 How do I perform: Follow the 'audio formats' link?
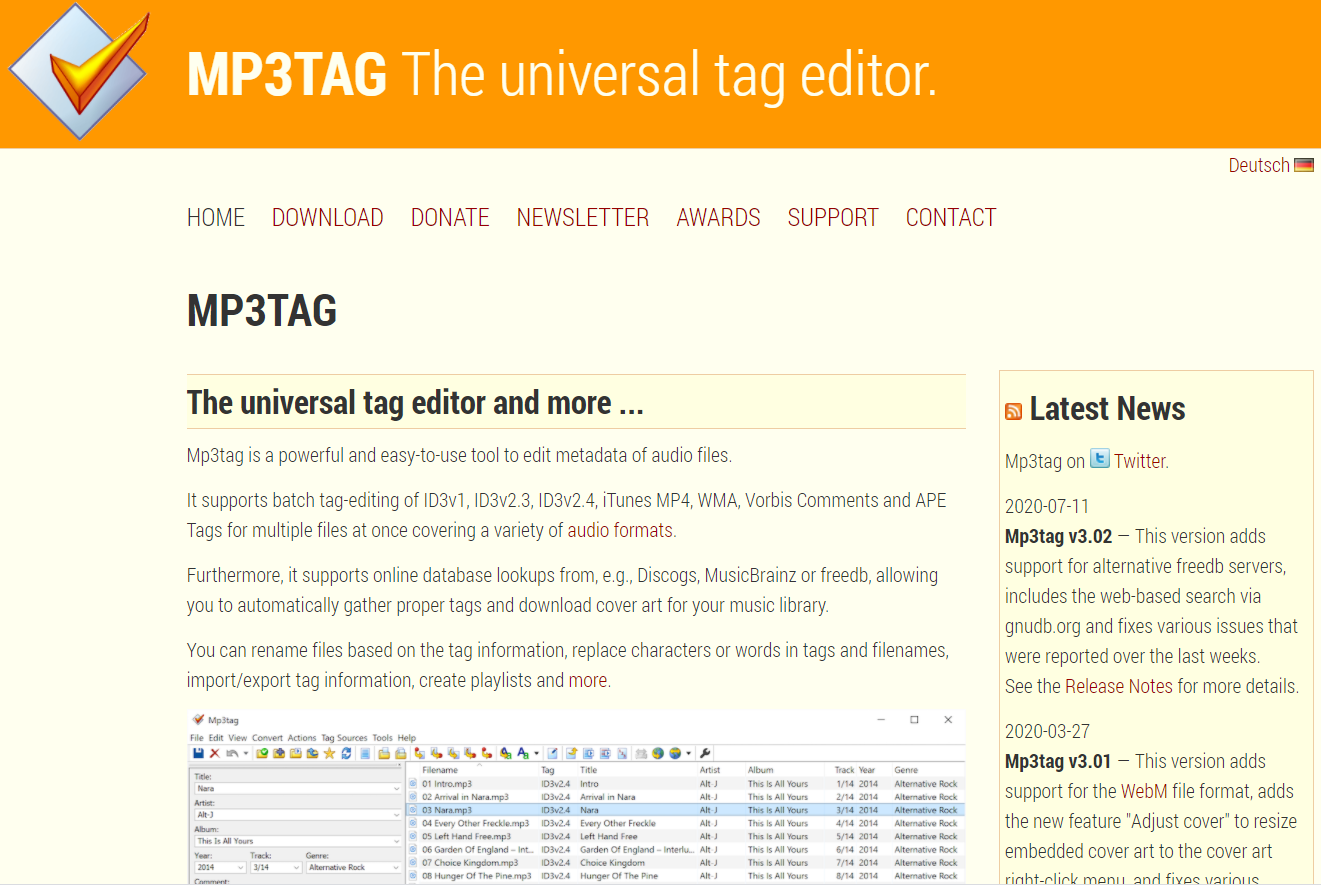click(620, 531)
